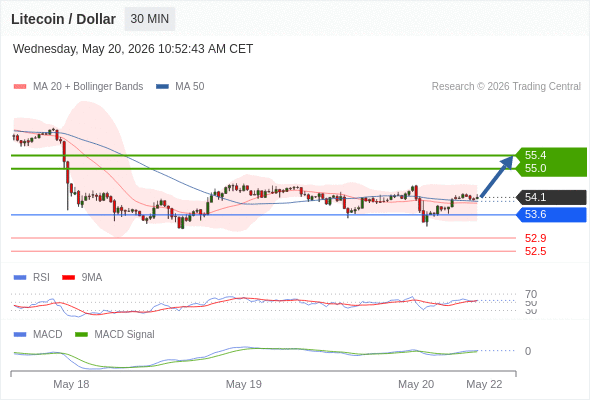590x400 pixels.
Task: Click the 52.9 red support label
Action: coord(535,238)
